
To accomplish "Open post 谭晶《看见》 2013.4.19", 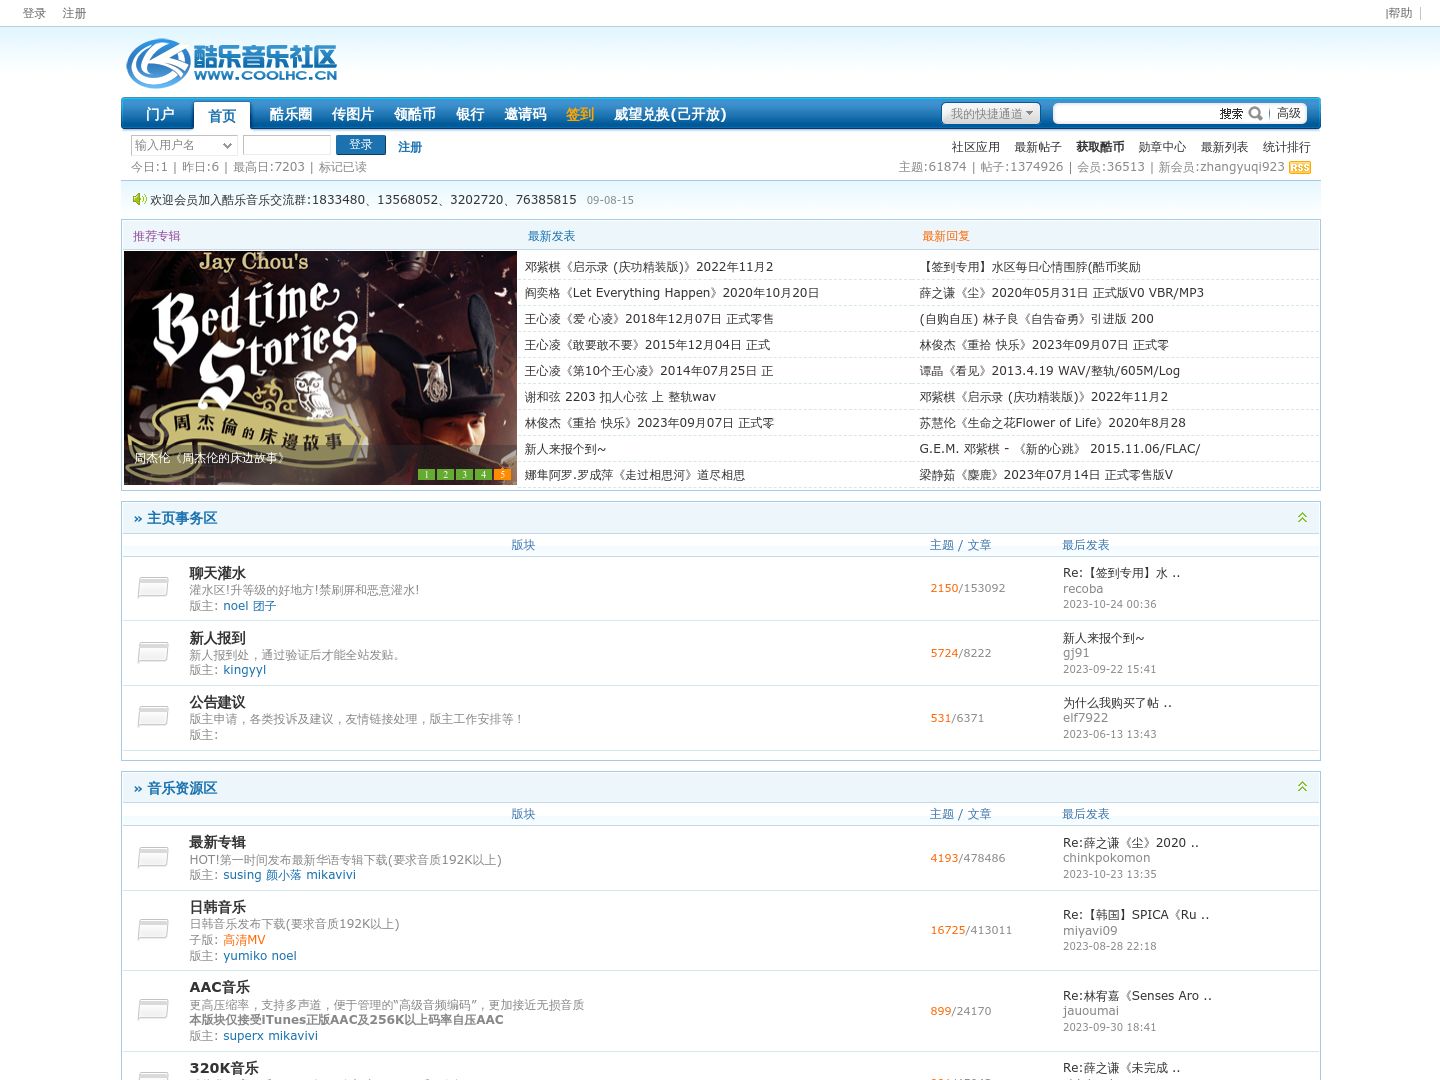I will click(1049, 371).
